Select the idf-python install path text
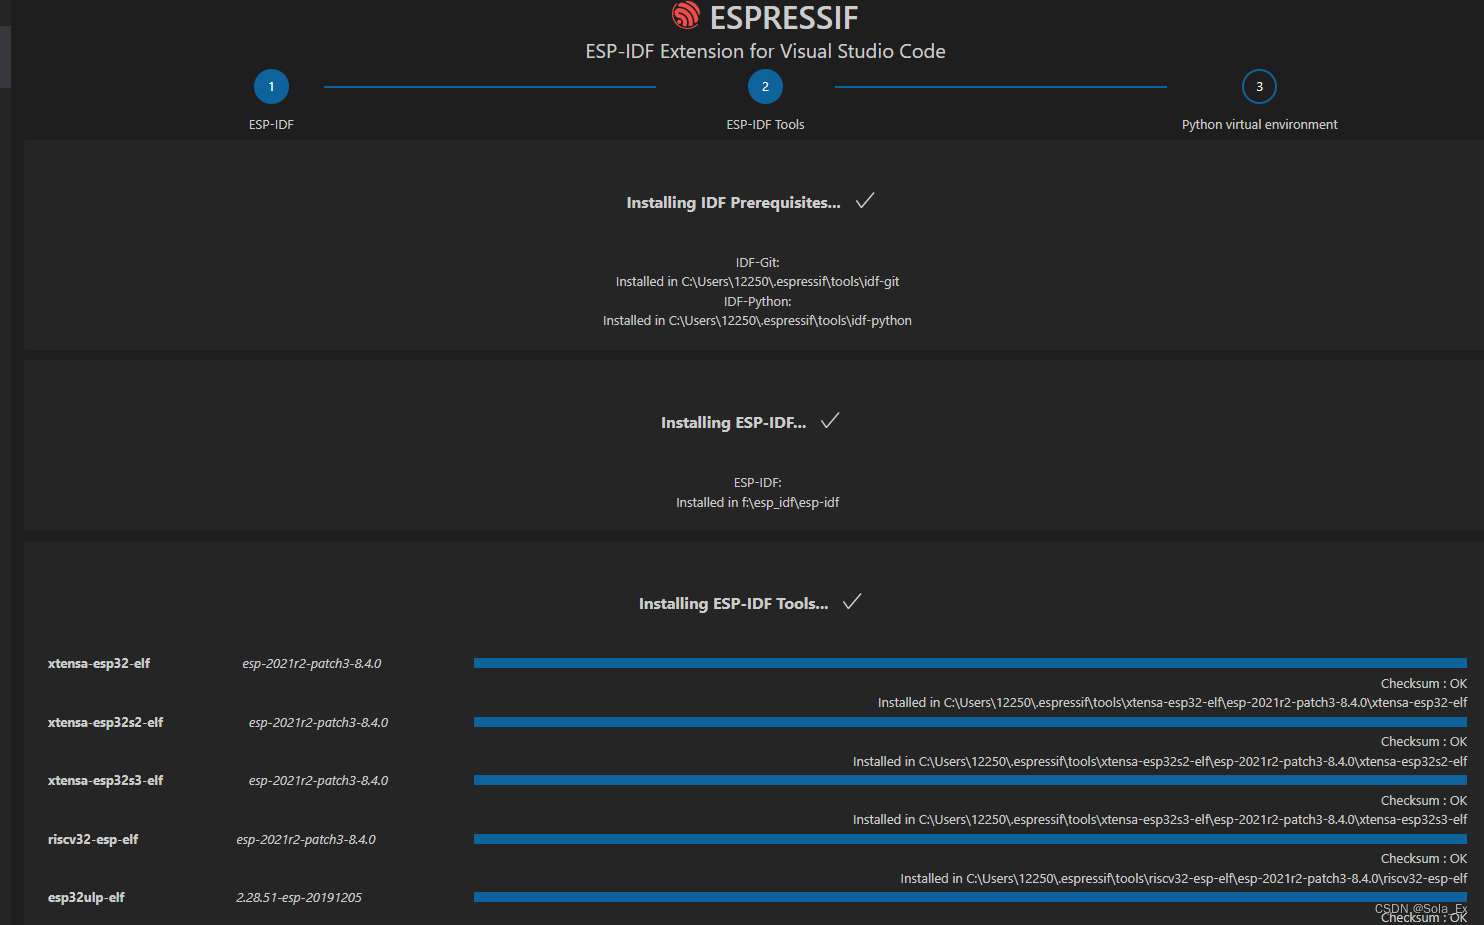 [x=757, y=321]
